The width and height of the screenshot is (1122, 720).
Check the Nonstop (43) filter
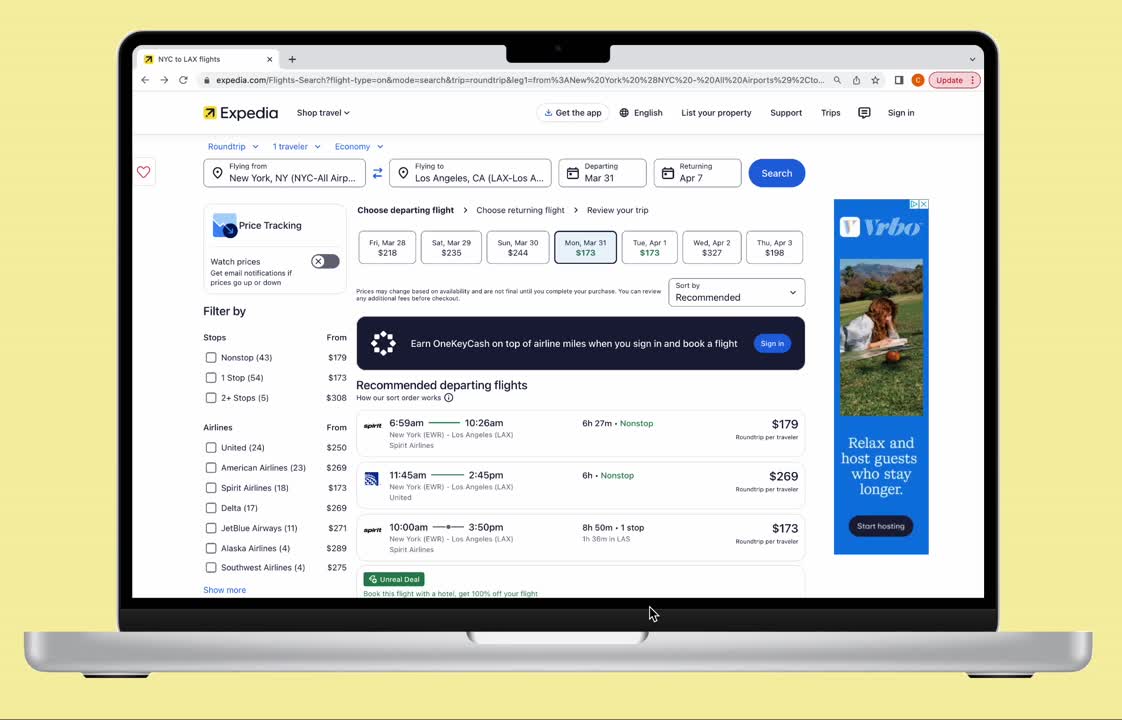pyautogui.click(x=211, y=358)
